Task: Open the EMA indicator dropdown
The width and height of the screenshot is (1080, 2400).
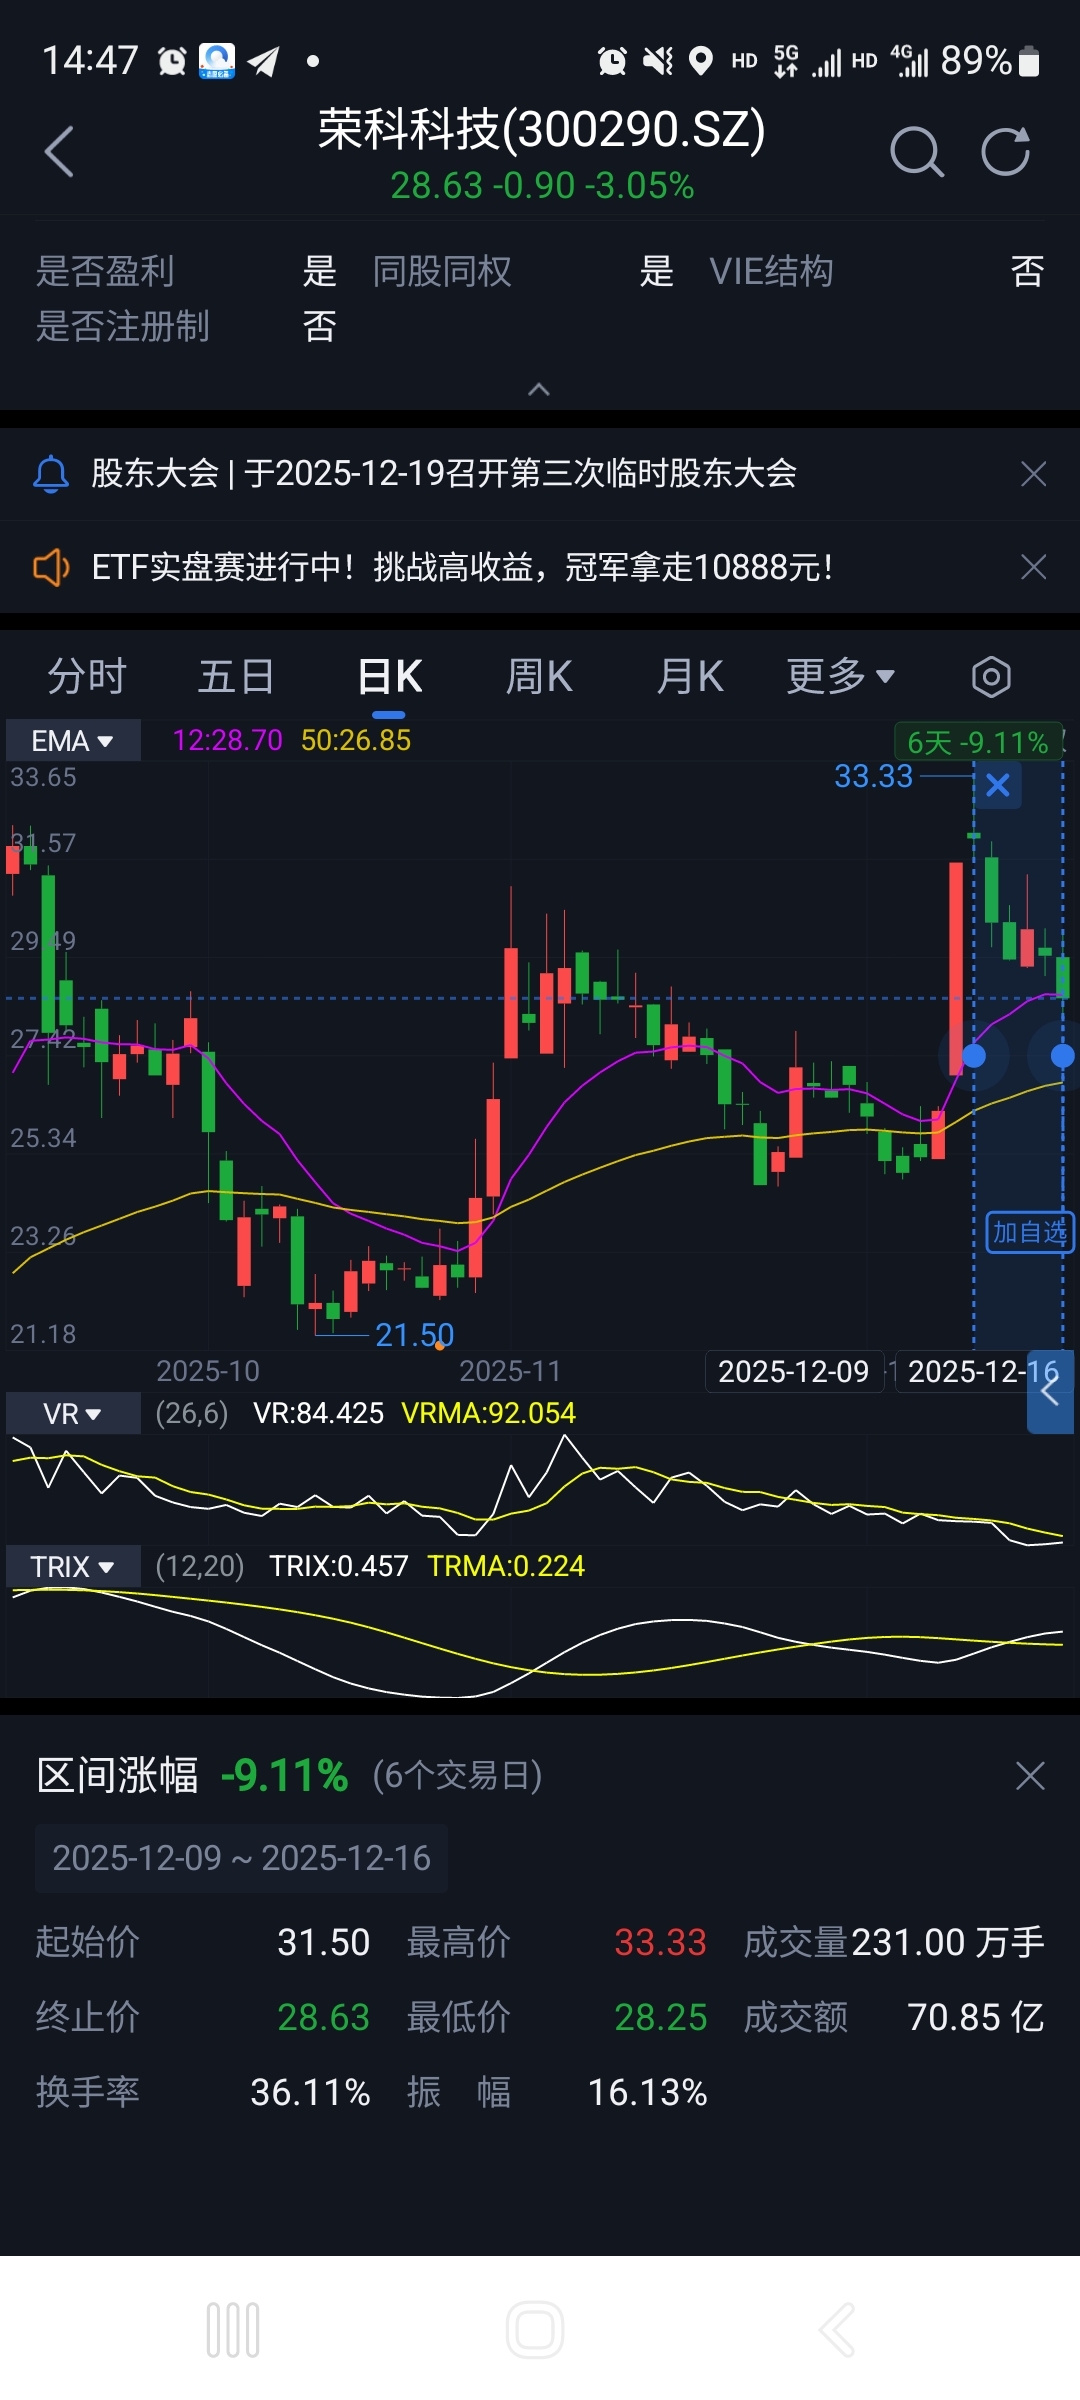Action: click(x=73, y=741)
